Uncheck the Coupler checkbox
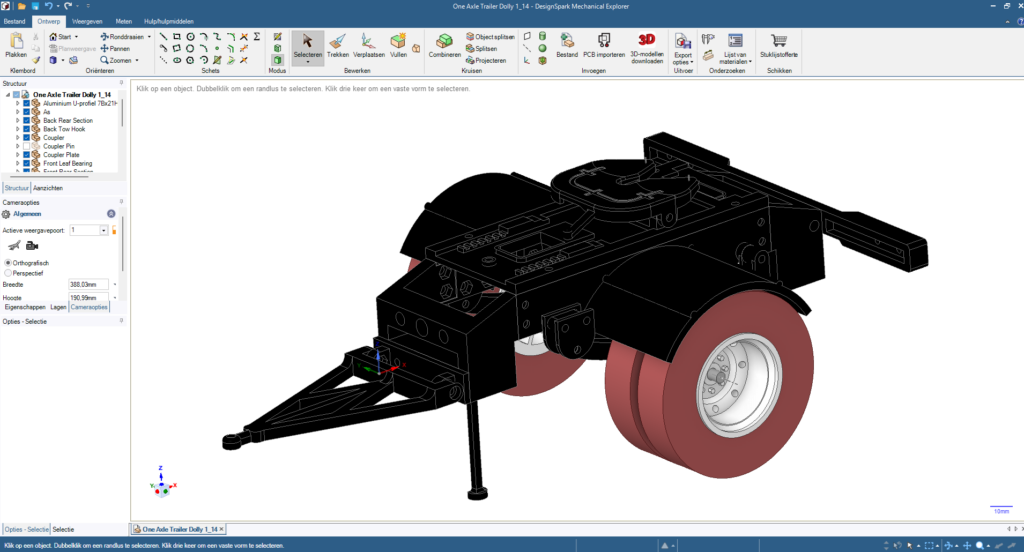1024x552 pixels. (27, 138)
